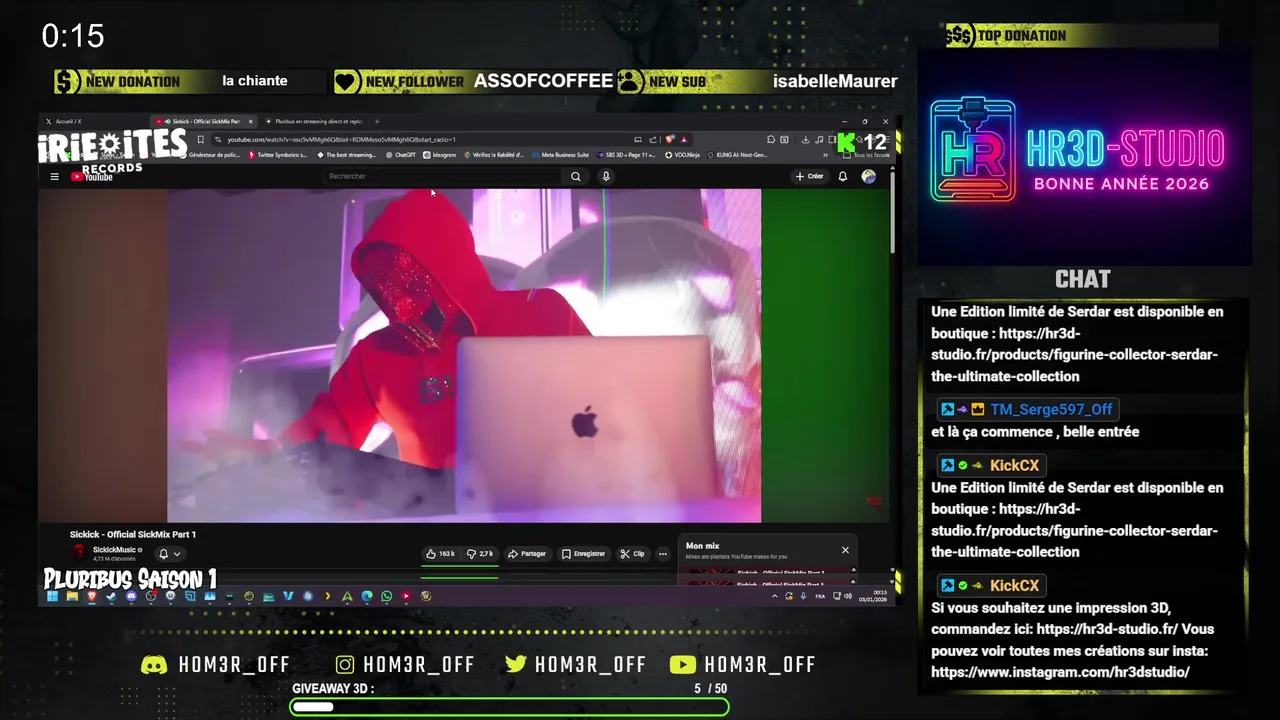Click the youtube.com address bar URL
Image resolution: width=1280 pixels, height=720 pixels.
point(341,139)
